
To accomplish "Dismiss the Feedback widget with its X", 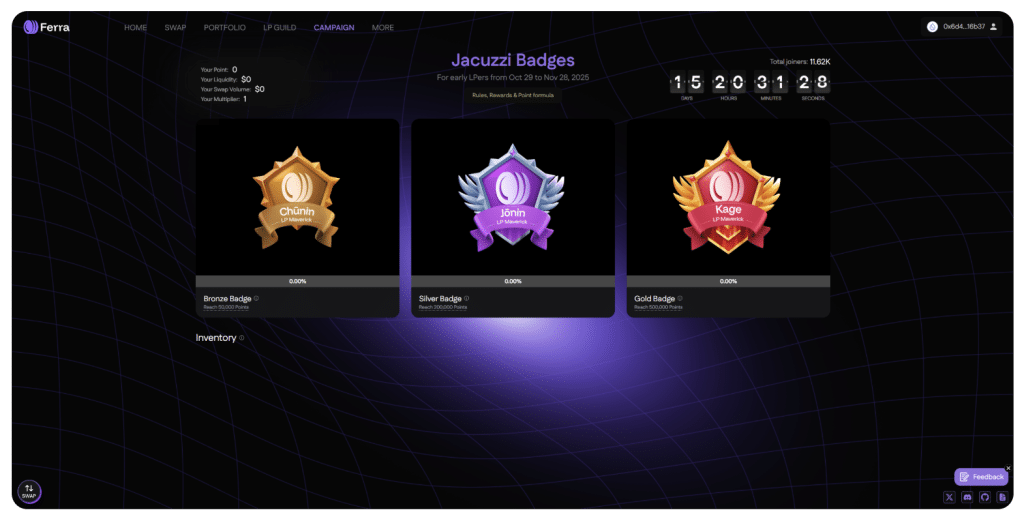I will point(1008,468).
